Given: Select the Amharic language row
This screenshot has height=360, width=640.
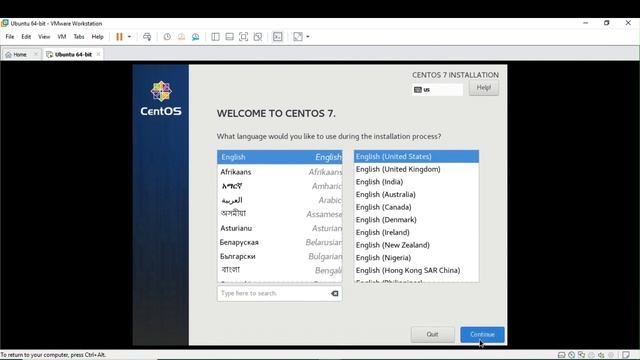Looking at the screenshot, I should point(280,186).
